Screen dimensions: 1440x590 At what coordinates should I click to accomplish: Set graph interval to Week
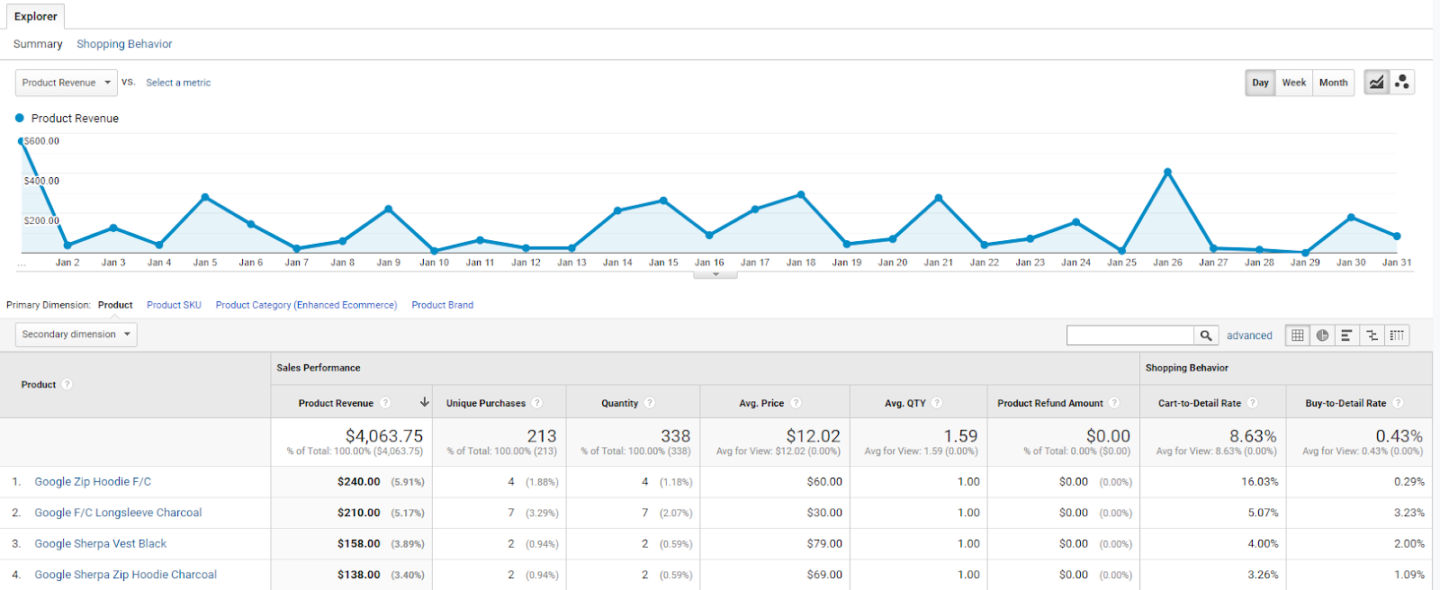click(x=1294, y=83)
